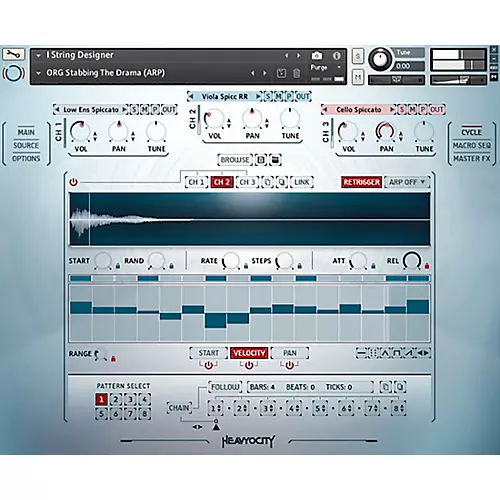Click the delete preset trash icon

(296, 73)
